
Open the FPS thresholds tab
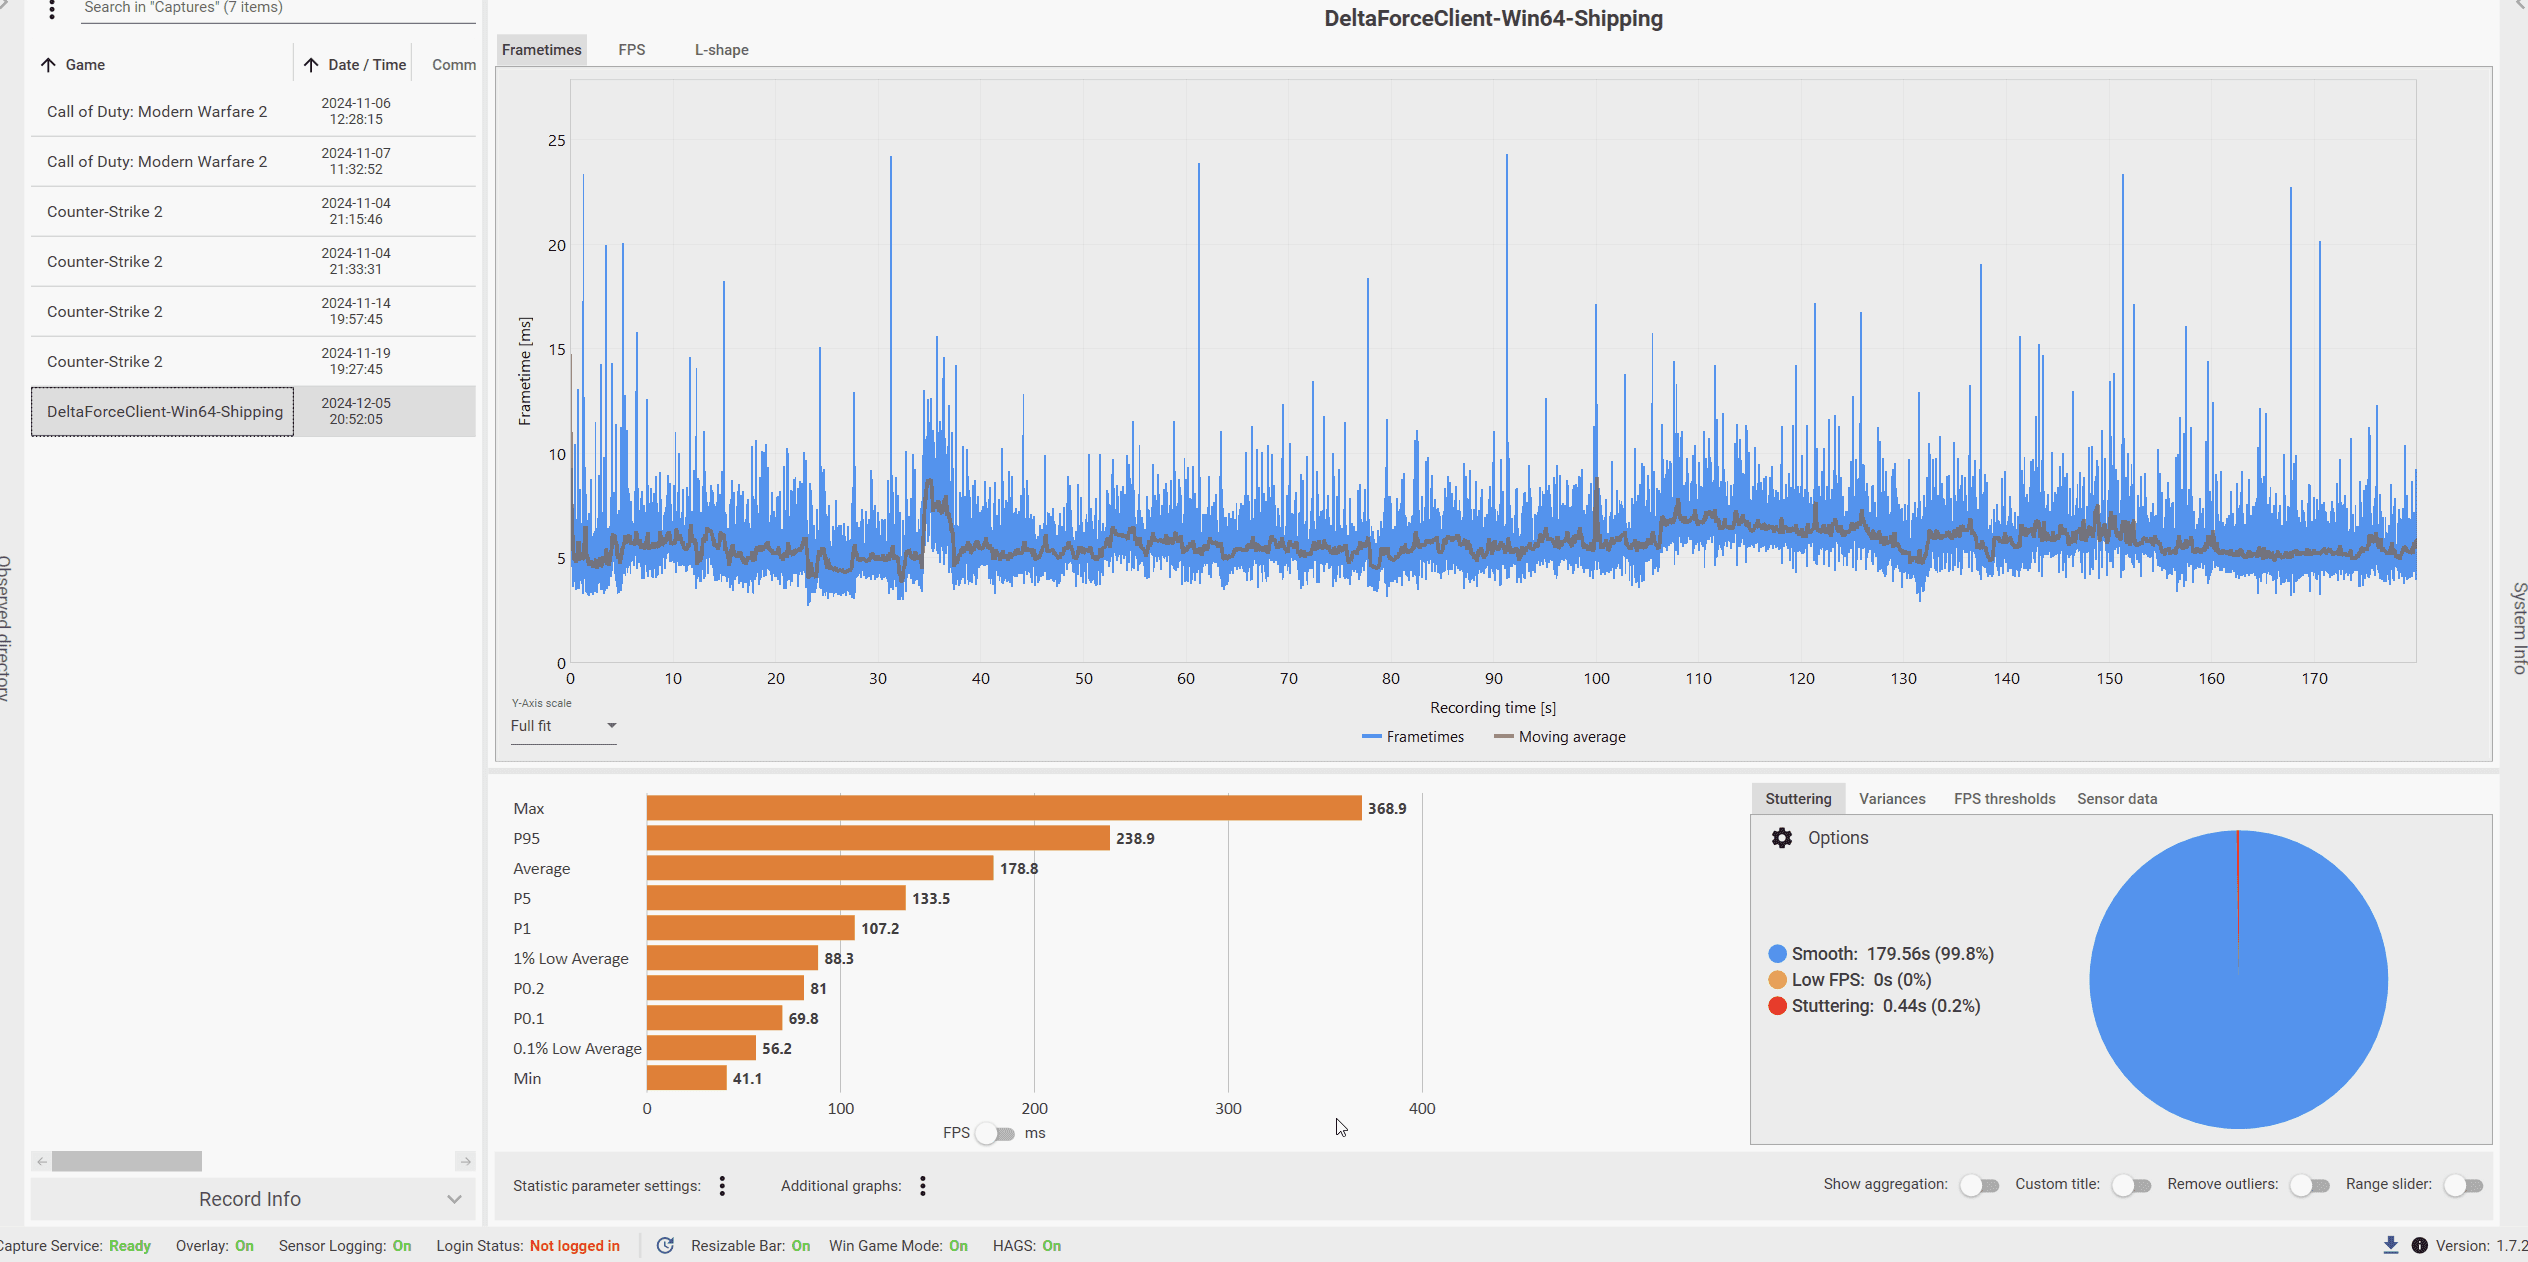(2004, 799)
